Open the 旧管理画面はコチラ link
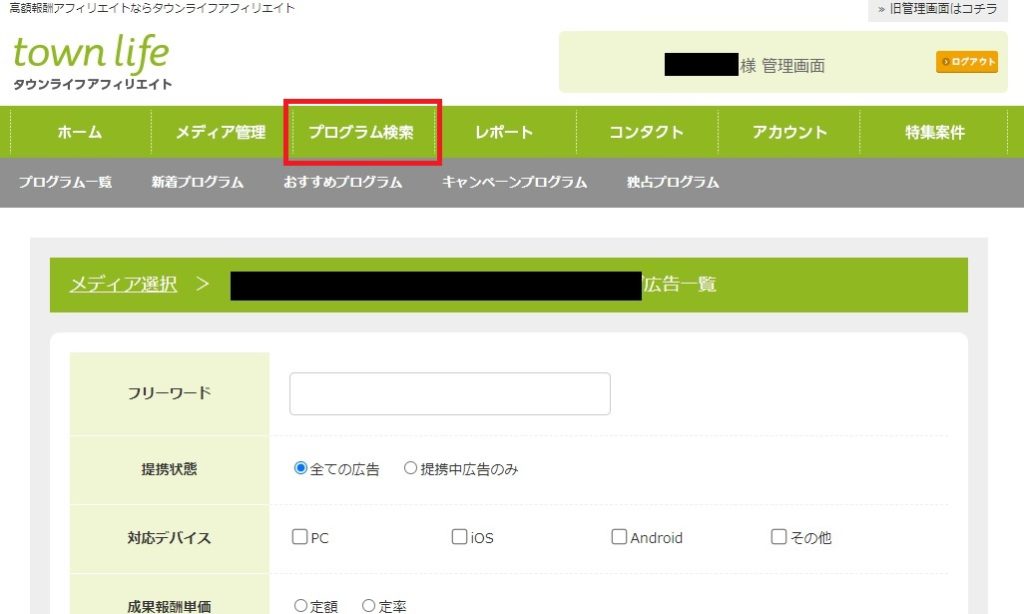 point(938,9)
